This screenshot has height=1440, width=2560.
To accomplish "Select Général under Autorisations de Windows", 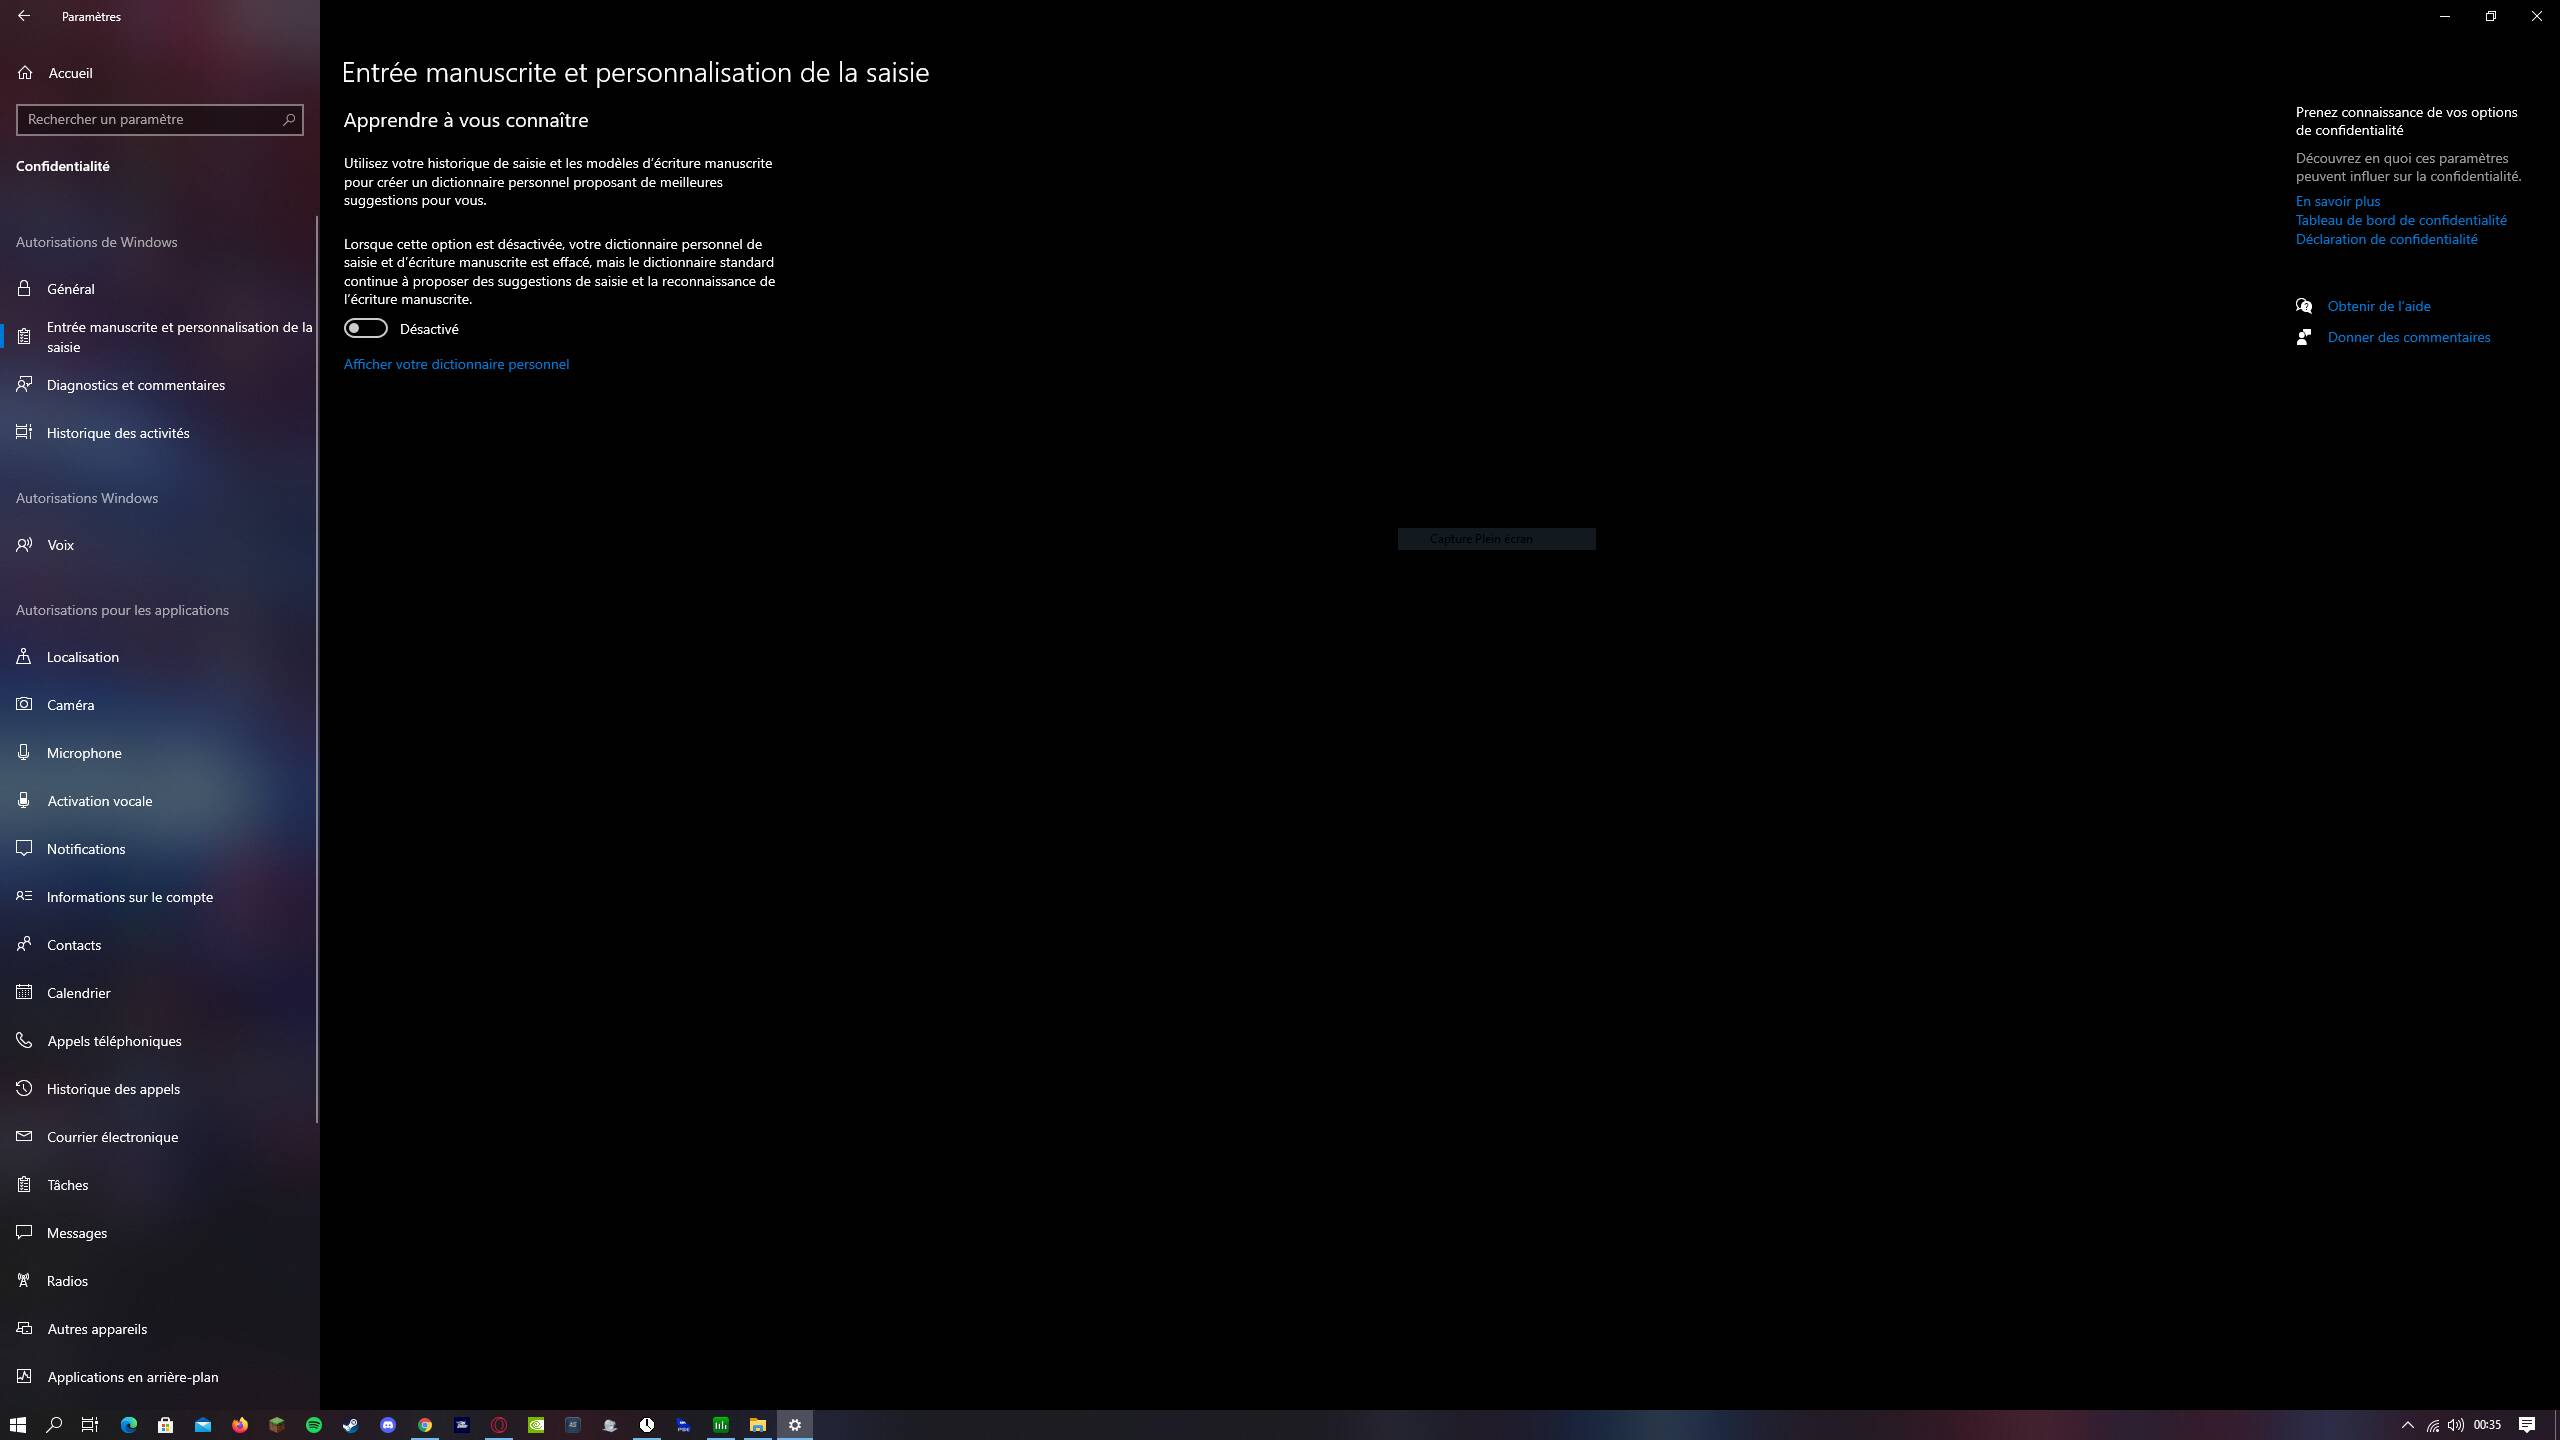I will pyautogui.click(x=70, y=289).
